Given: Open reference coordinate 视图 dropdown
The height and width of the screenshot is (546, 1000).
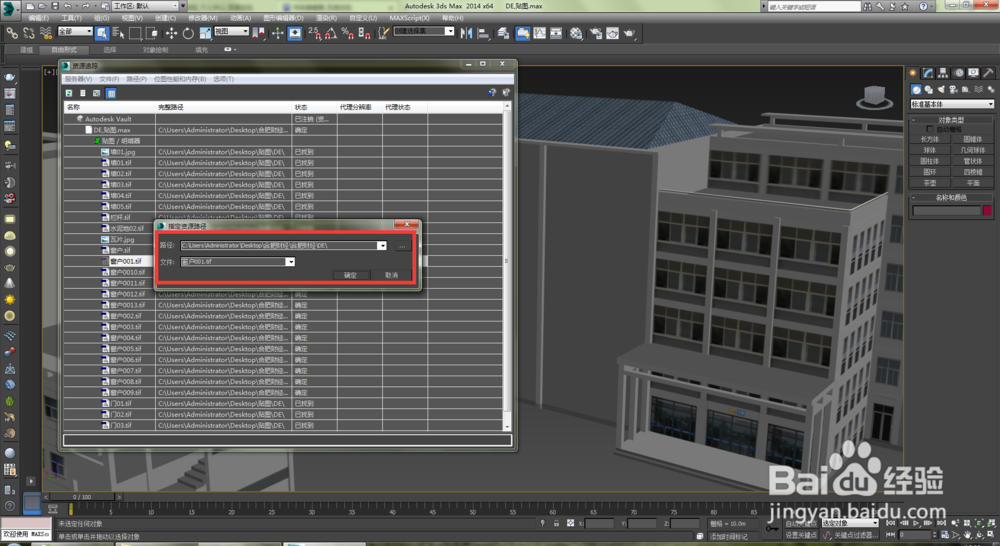Looking at the screenshot, I should tap(231, 31).
